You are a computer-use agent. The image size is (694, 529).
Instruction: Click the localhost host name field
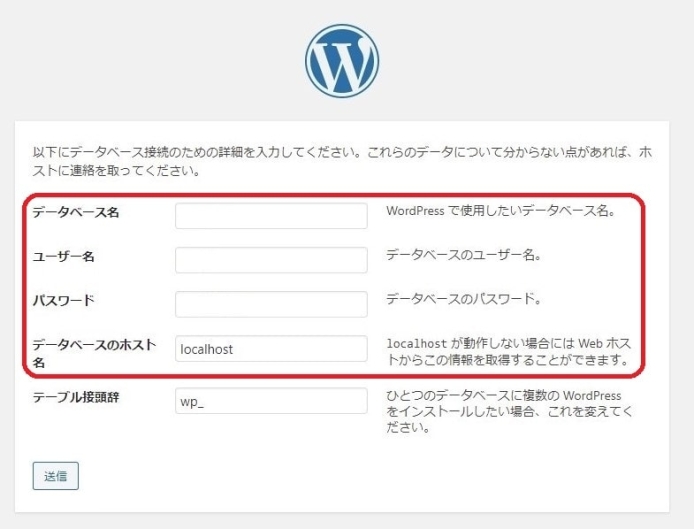tap(271, 348)
